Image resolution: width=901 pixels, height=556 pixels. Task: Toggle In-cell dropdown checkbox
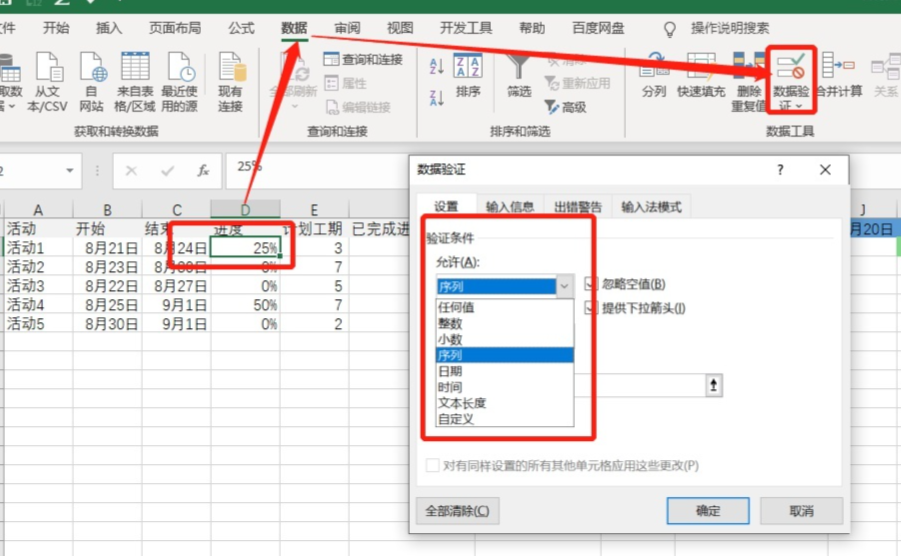pos(591,308)
